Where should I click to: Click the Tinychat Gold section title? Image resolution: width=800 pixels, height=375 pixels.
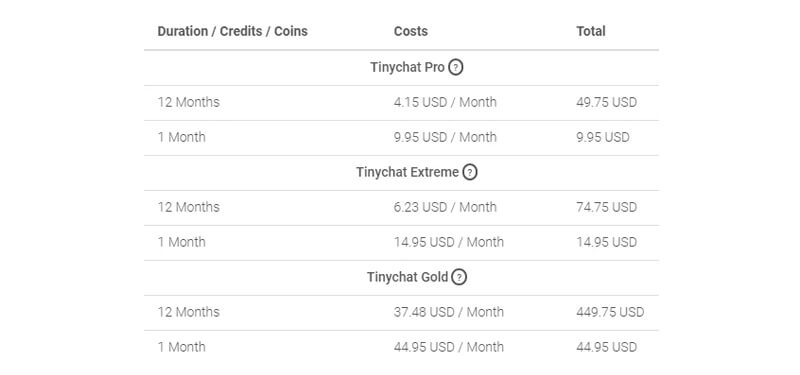click(407, 278)
